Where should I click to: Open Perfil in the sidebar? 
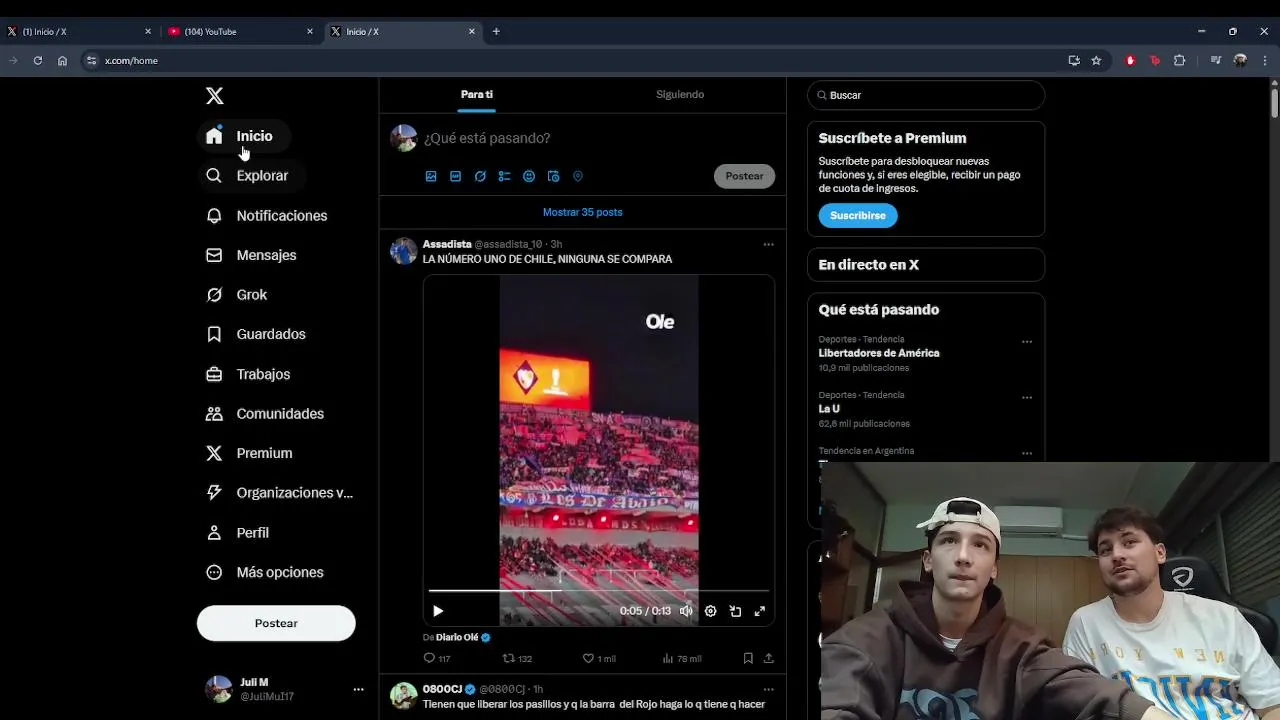pos(238,533)
